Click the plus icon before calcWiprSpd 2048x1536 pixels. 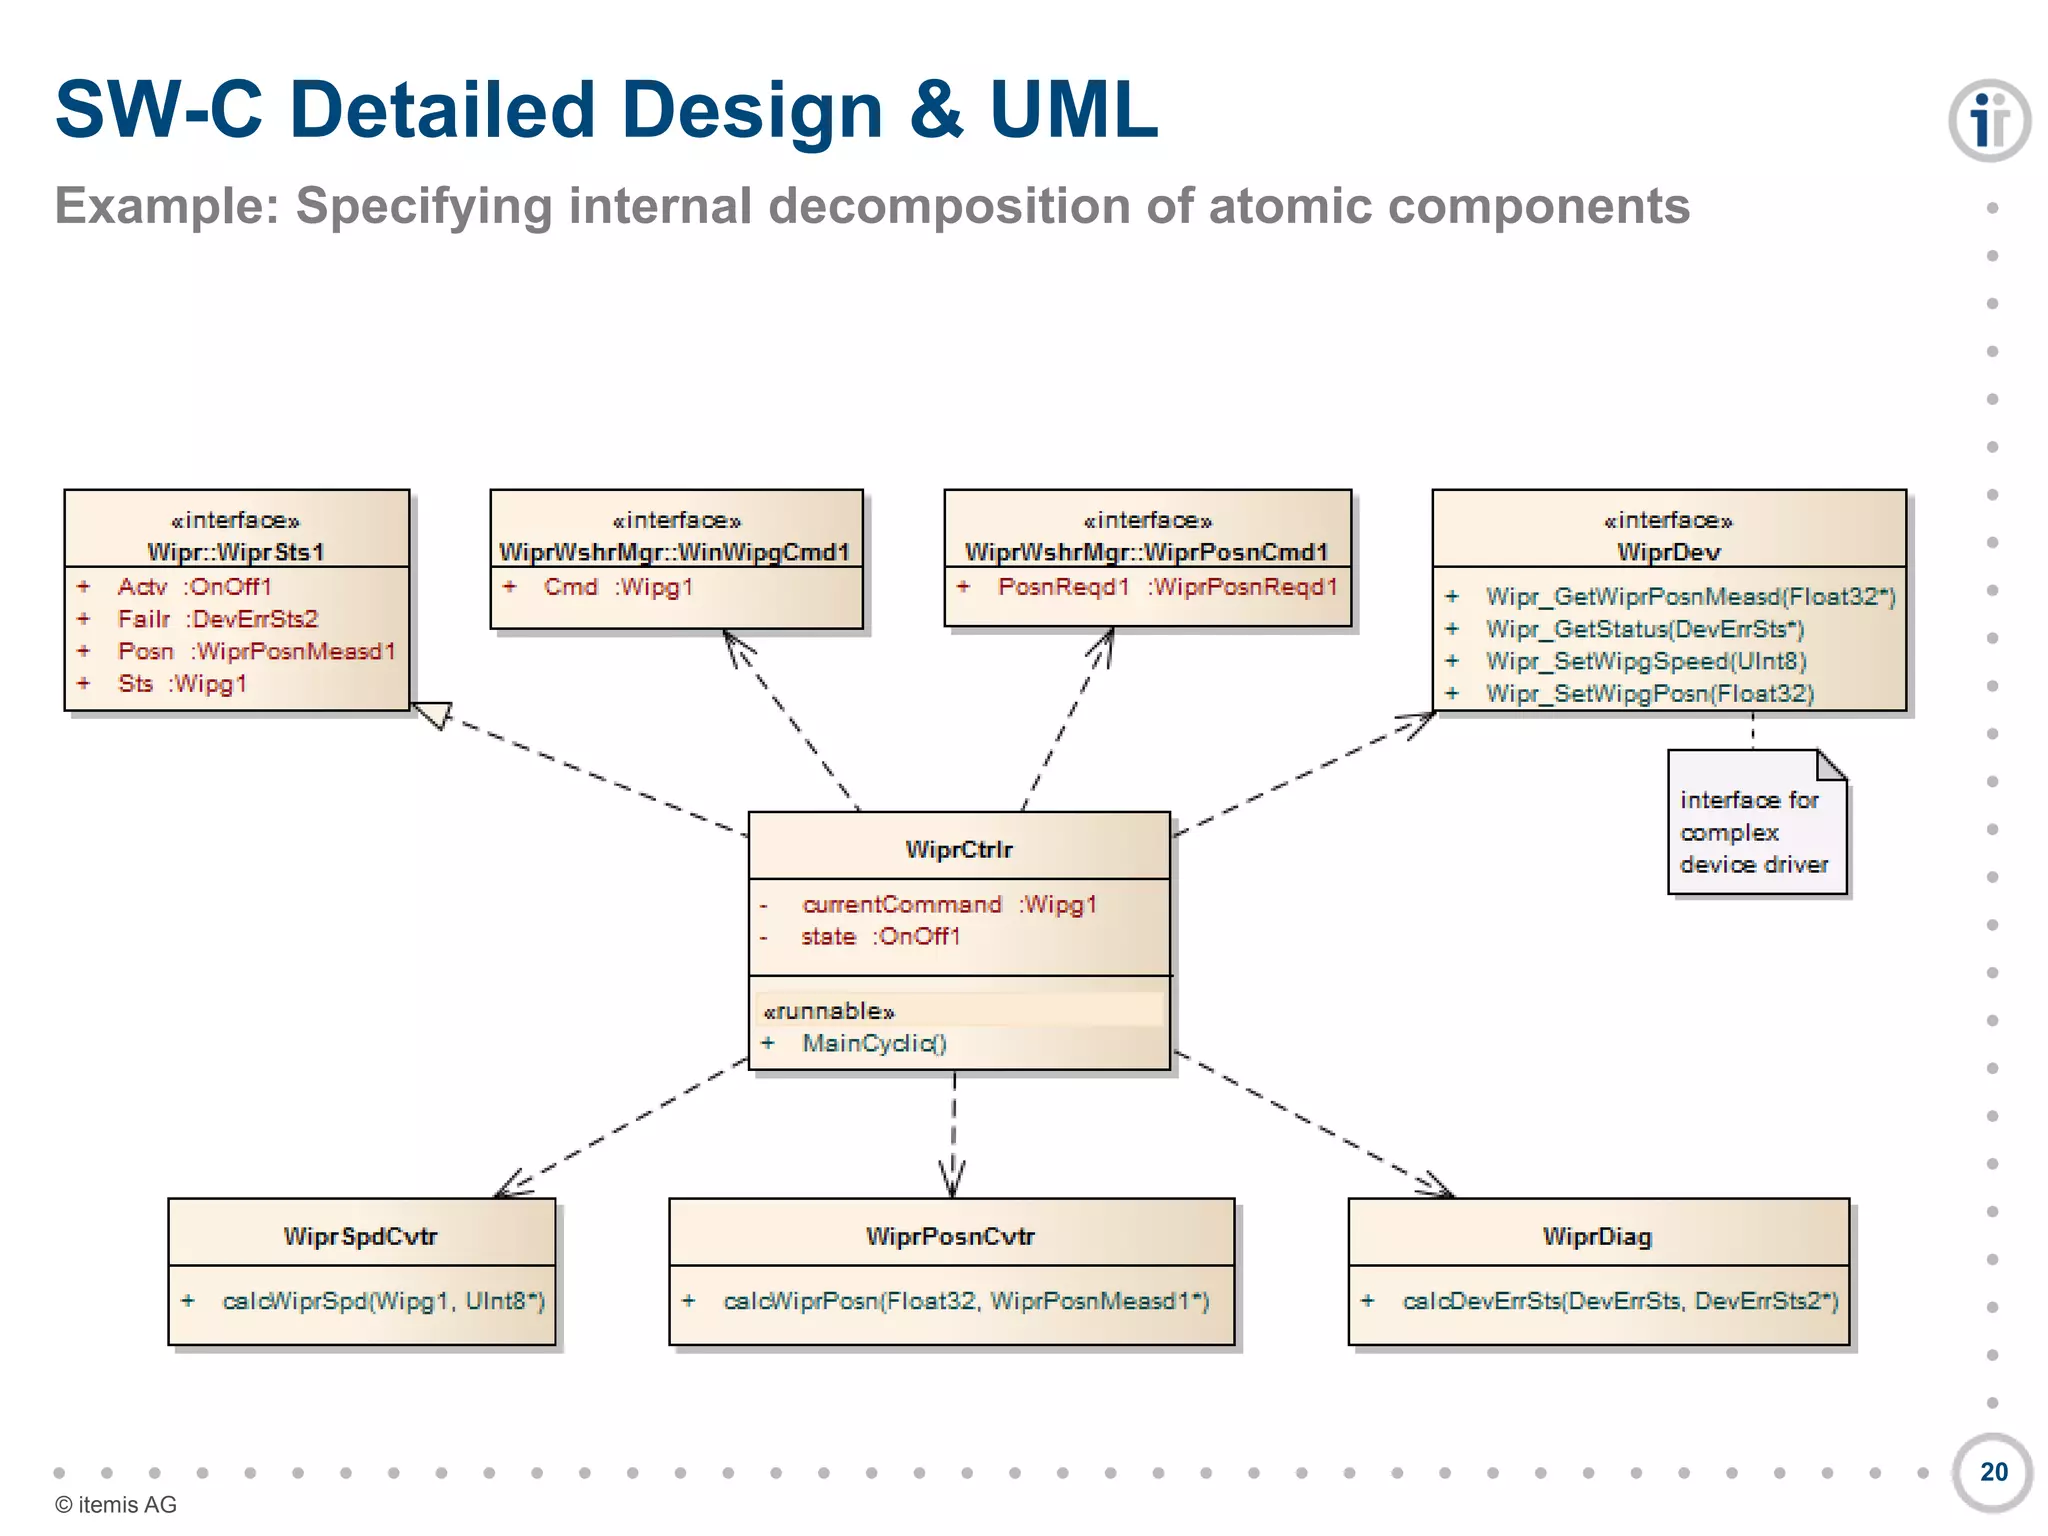[188, 1301]
